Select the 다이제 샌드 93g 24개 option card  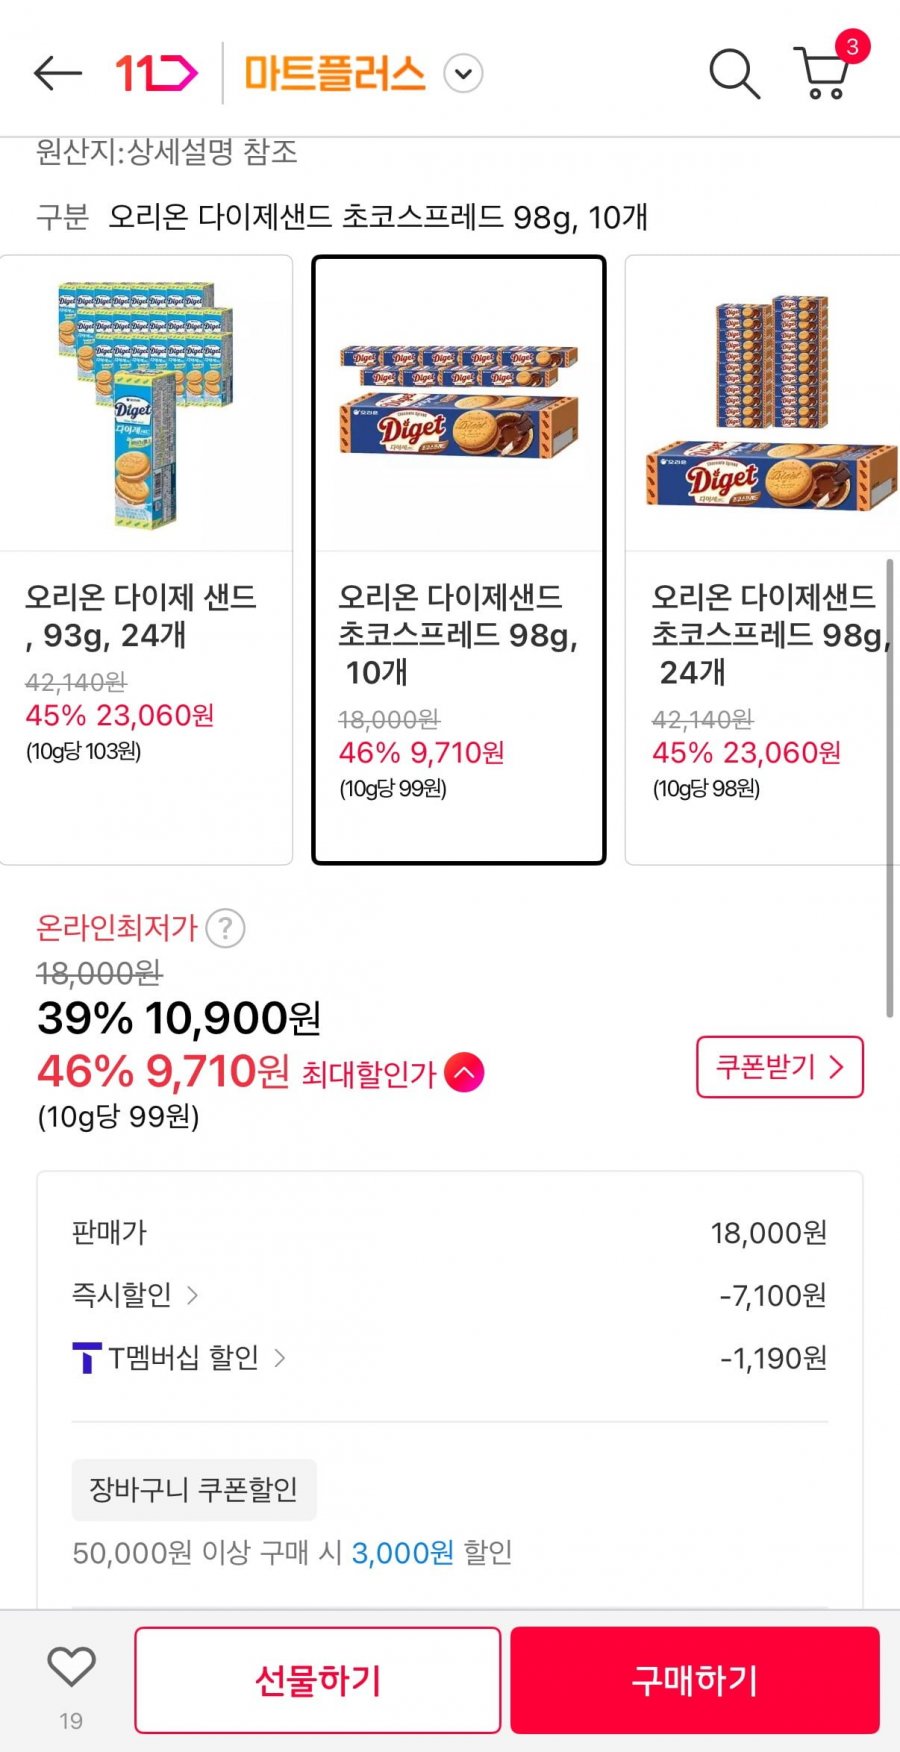(146, 559)
